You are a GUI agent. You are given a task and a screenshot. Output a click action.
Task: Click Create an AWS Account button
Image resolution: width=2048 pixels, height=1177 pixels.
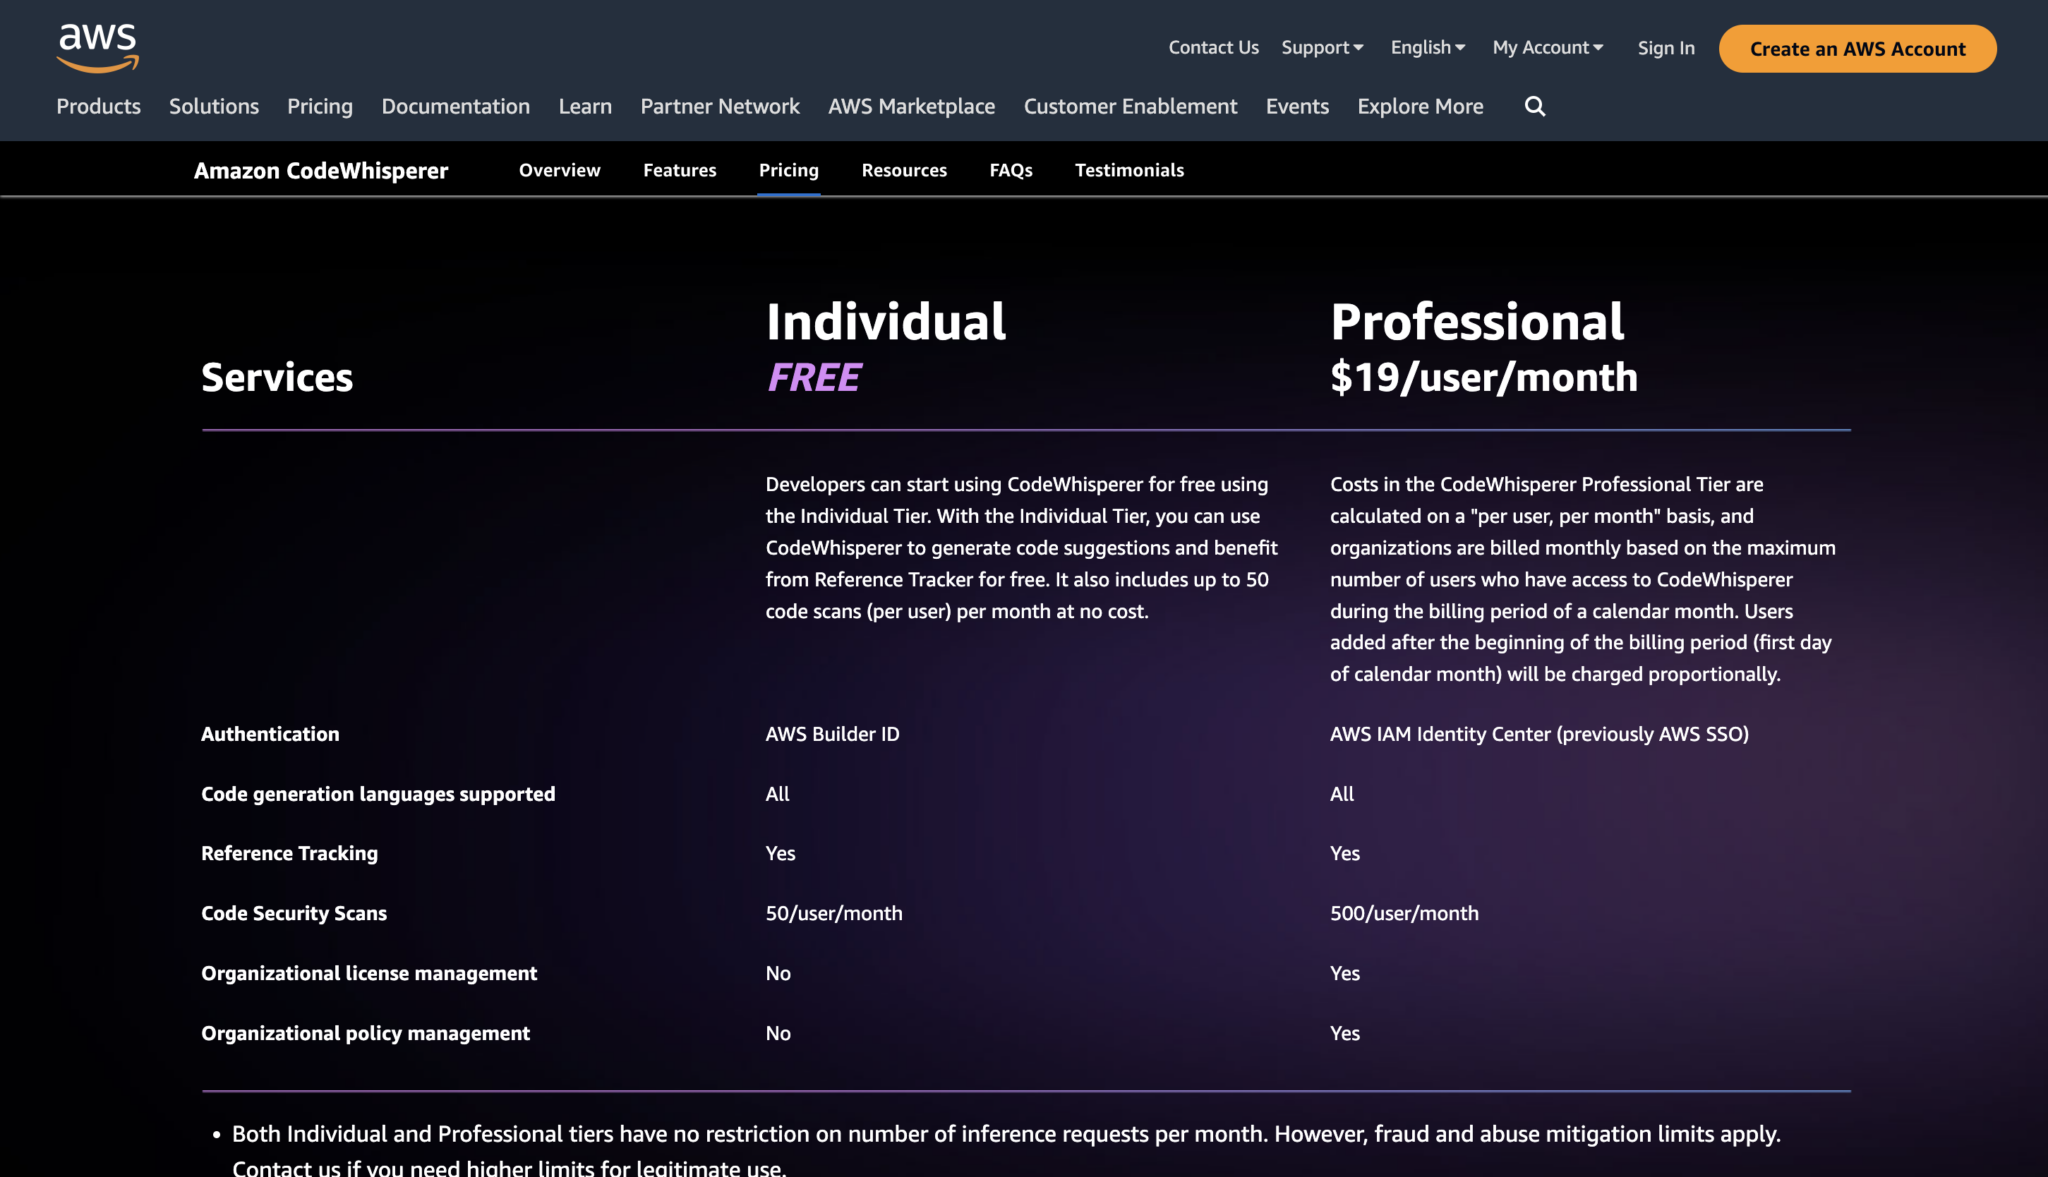(1857, 49)
